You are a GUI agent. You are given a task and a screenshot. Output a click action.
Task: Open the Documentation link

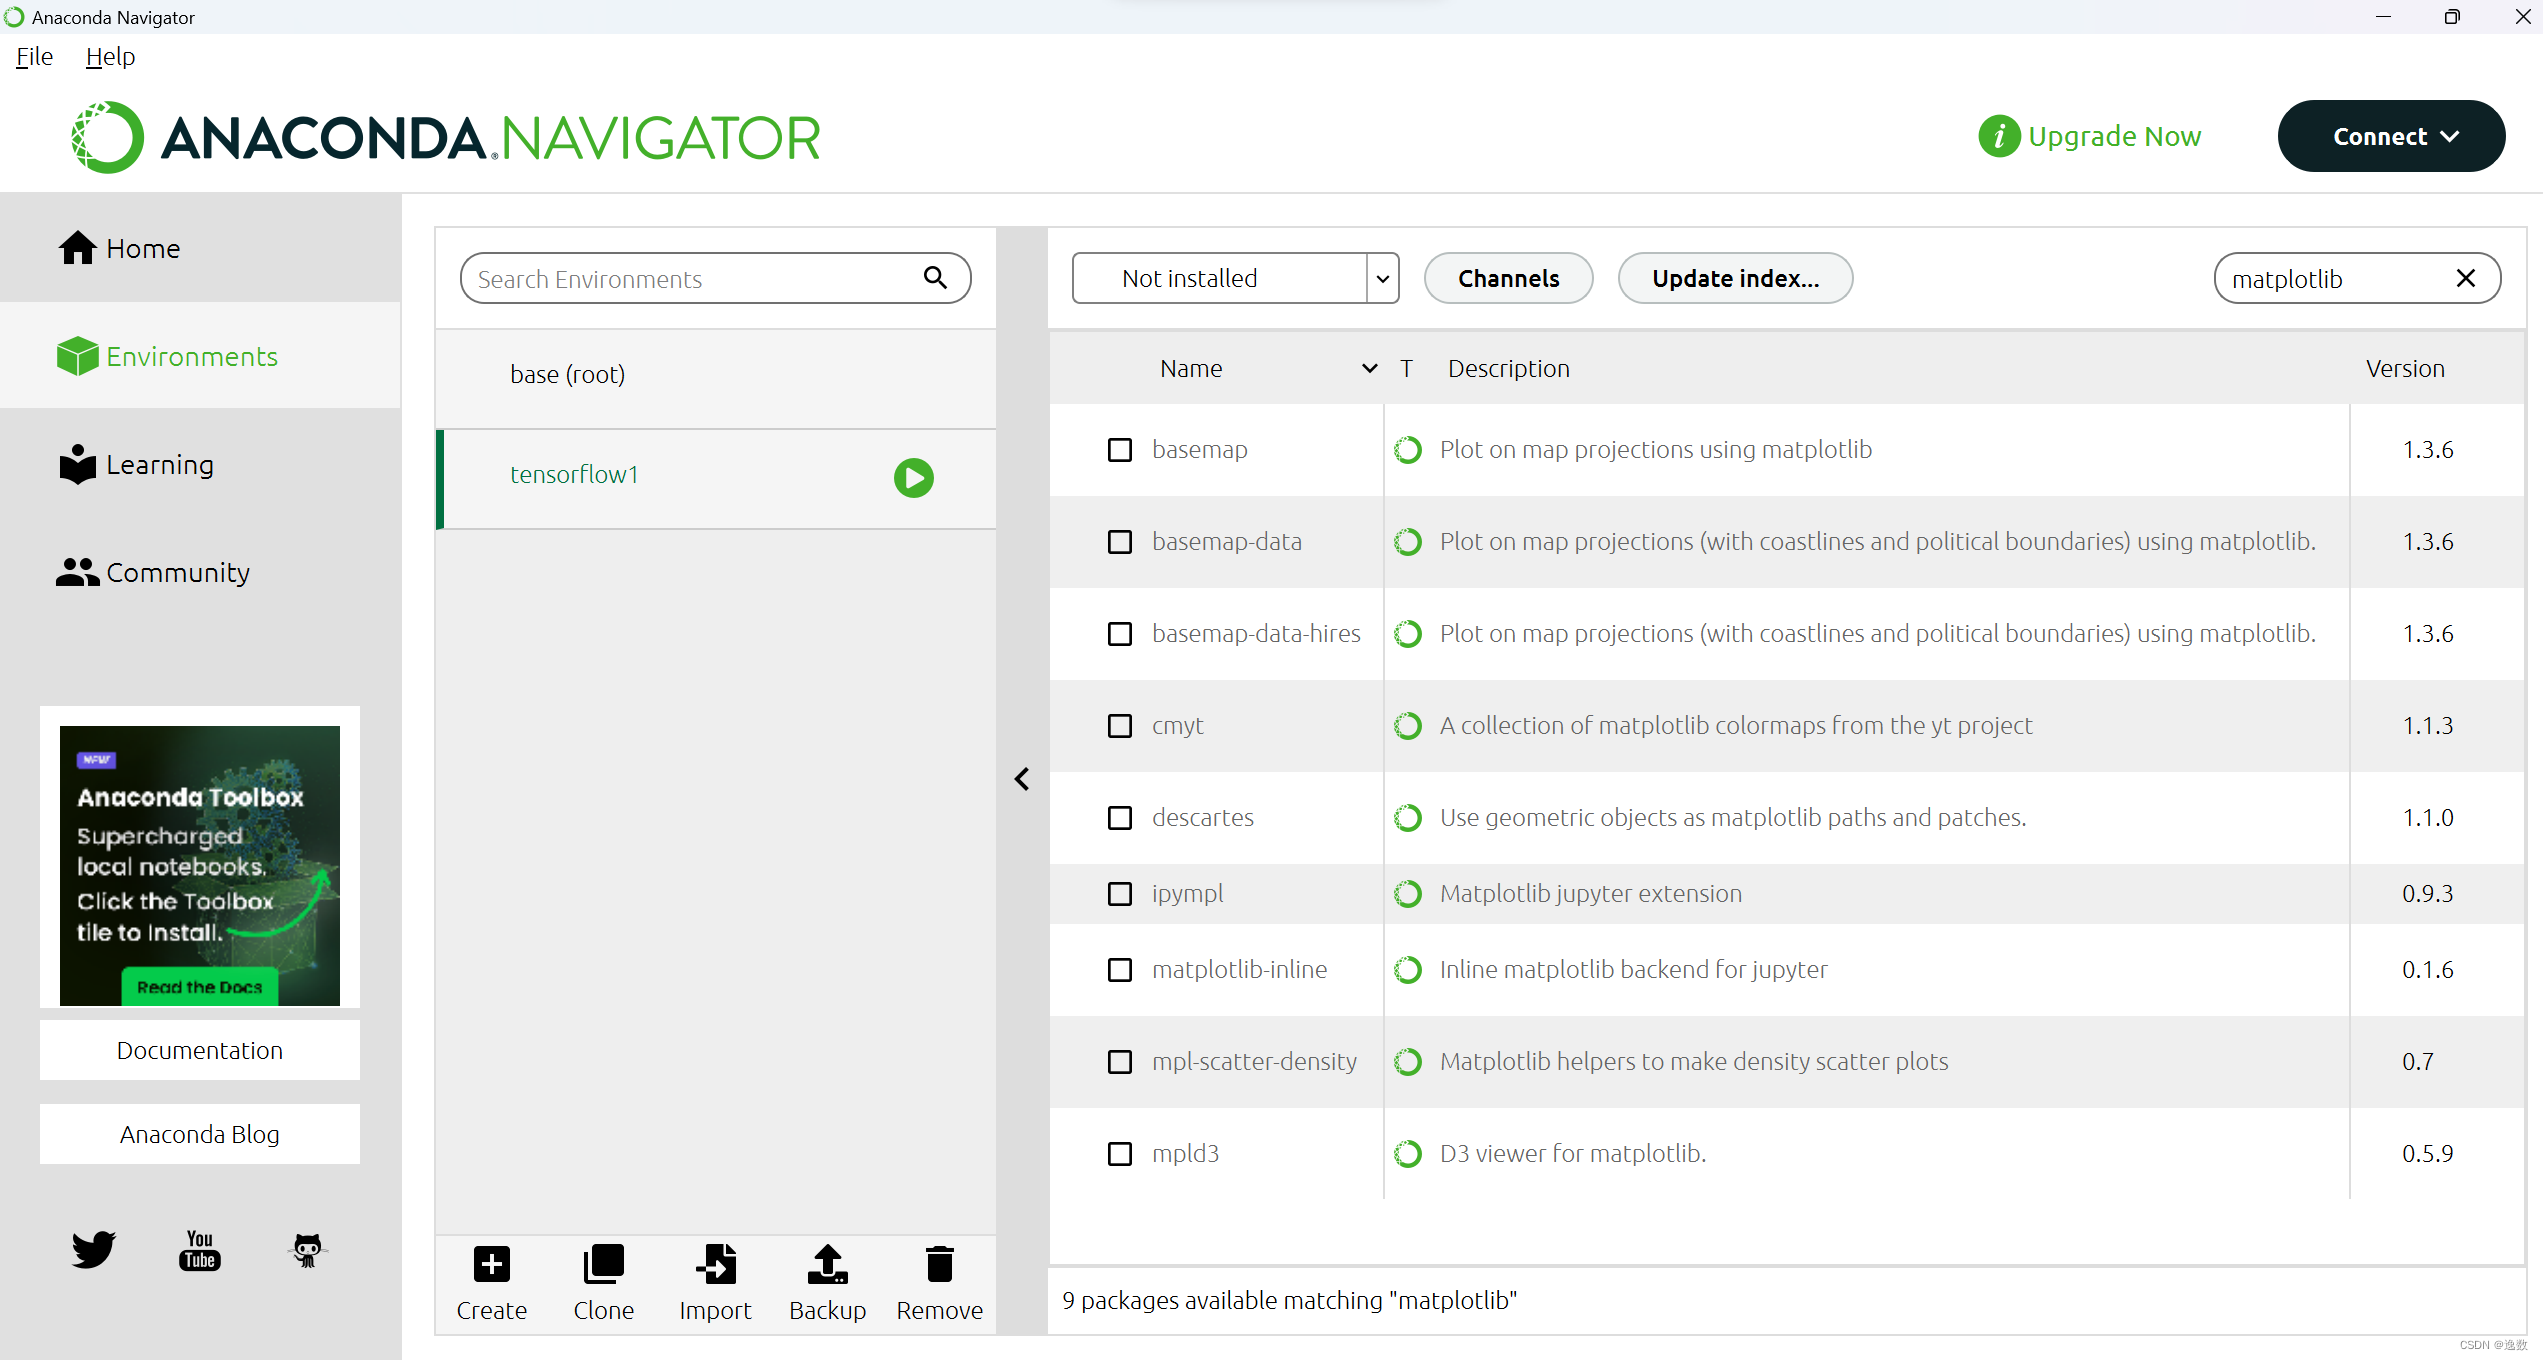200,1050
